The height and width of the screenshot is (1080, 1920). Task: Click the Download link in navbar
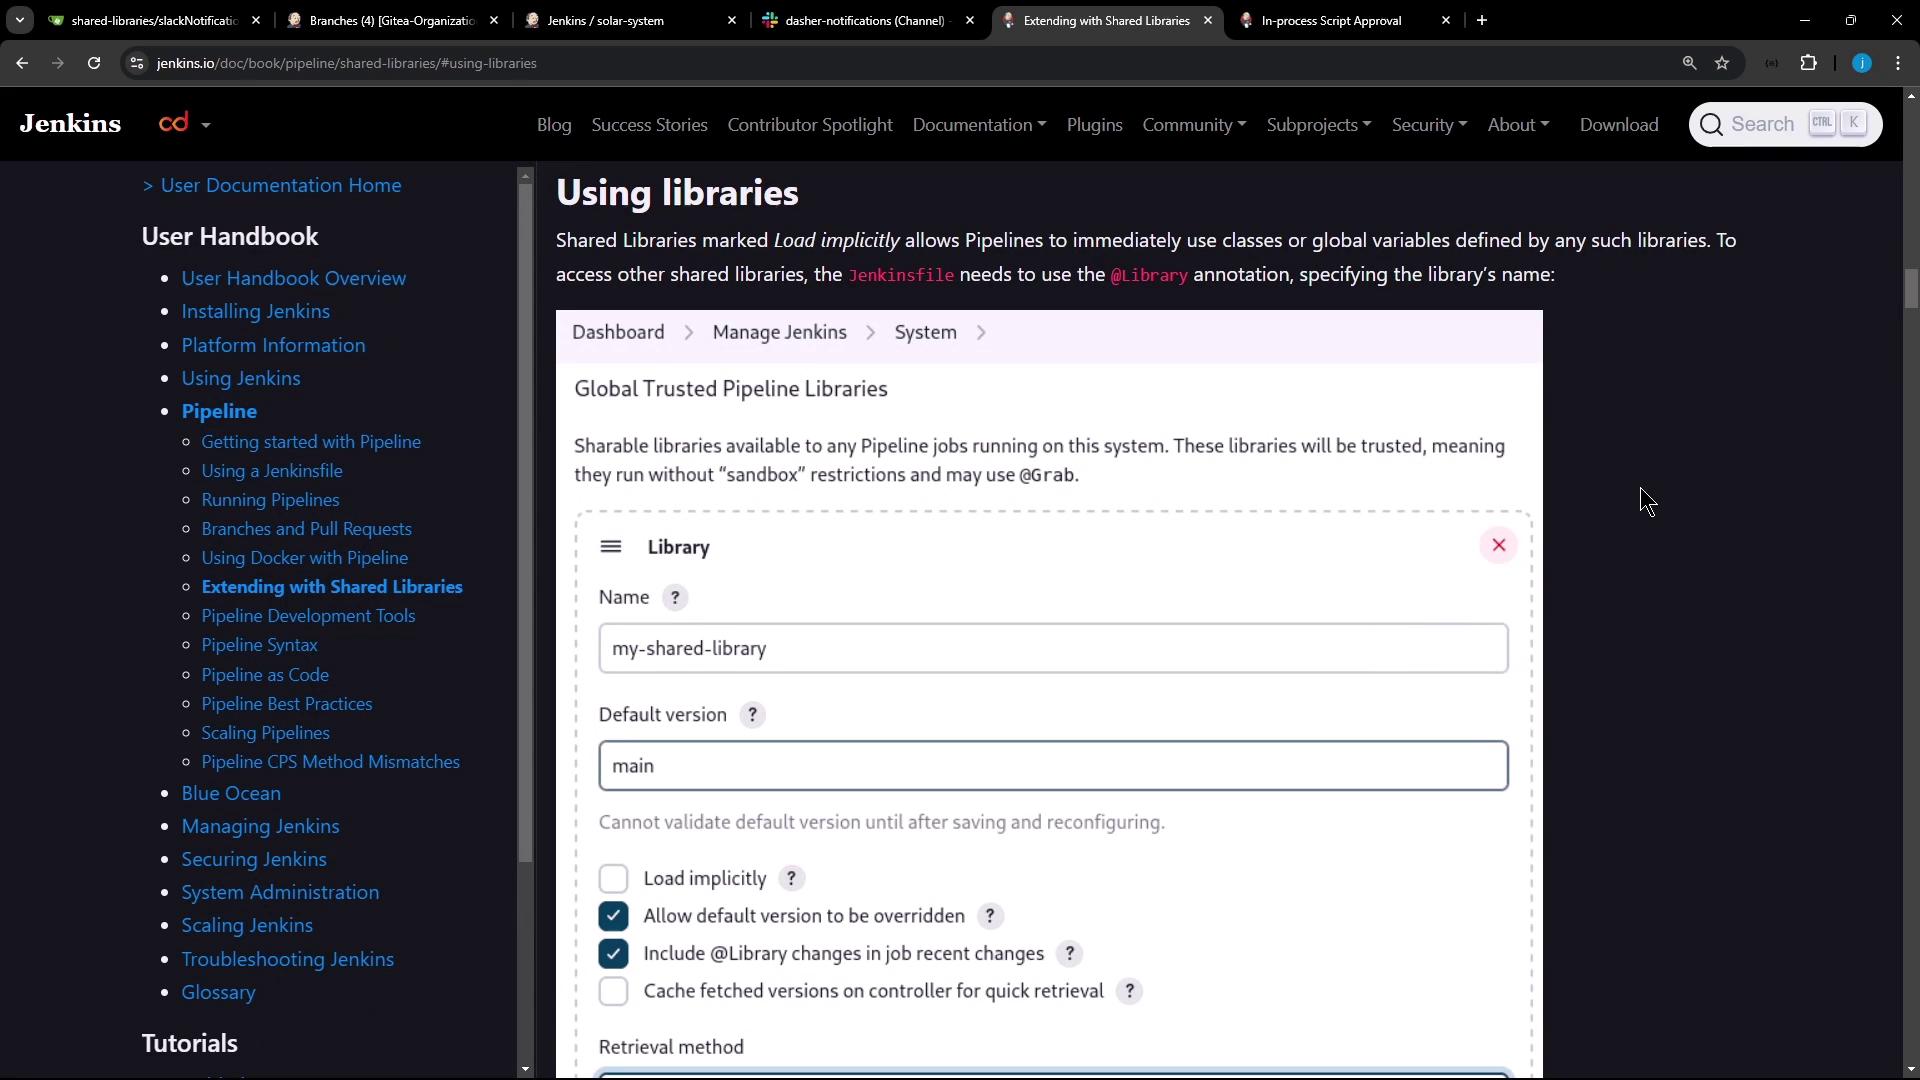(1618, 125)
